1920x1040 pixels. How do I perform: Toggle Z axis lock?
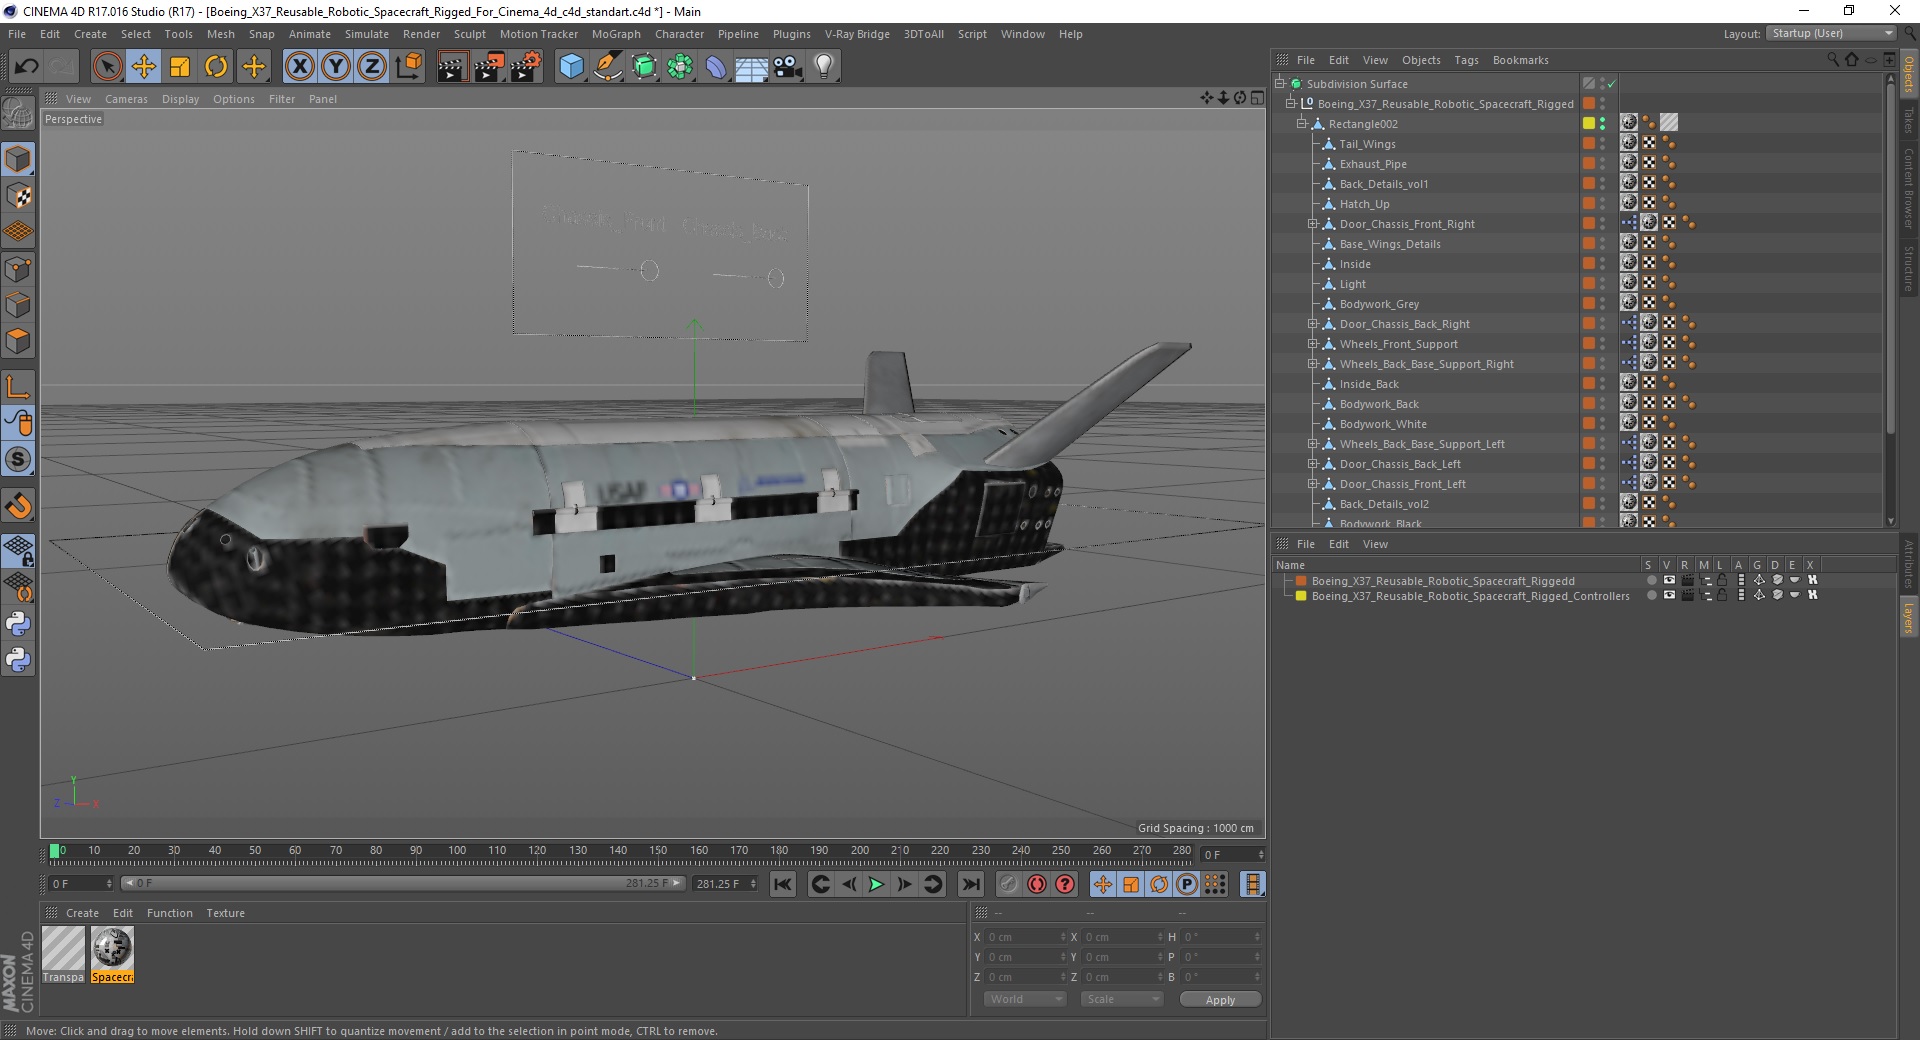372,67
